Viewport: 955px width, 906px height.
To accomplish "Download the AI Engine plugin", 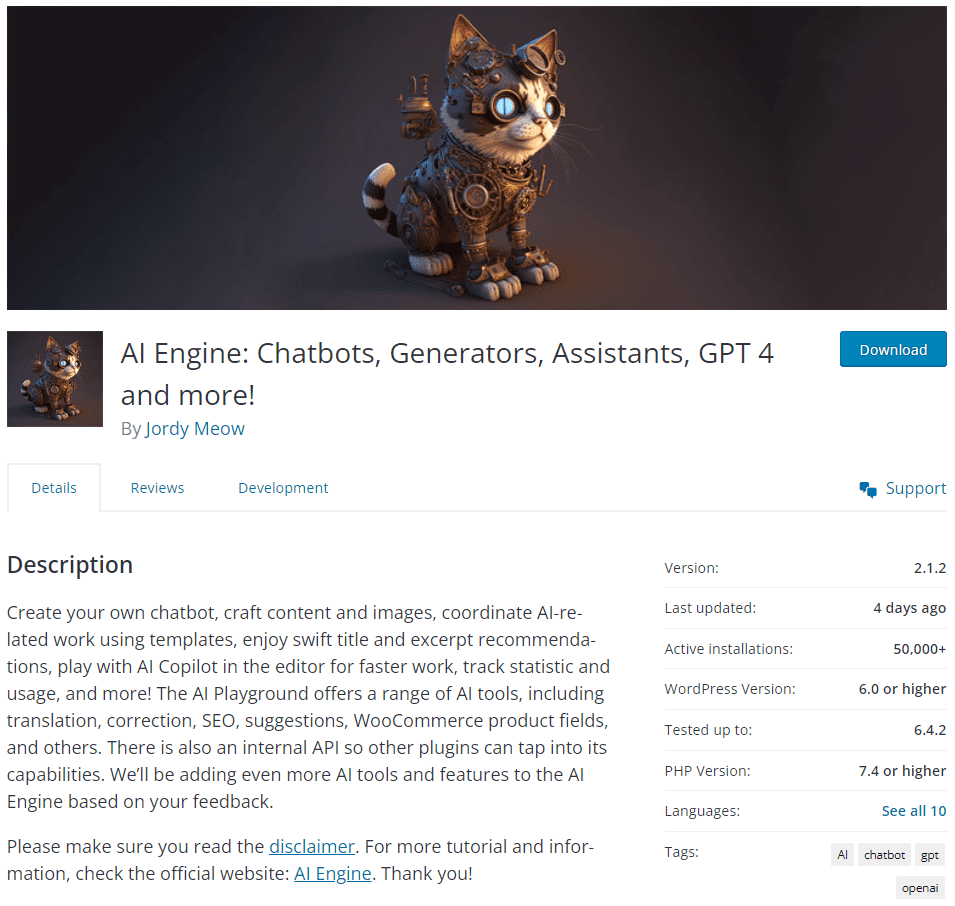I will [x=893, y=349].
